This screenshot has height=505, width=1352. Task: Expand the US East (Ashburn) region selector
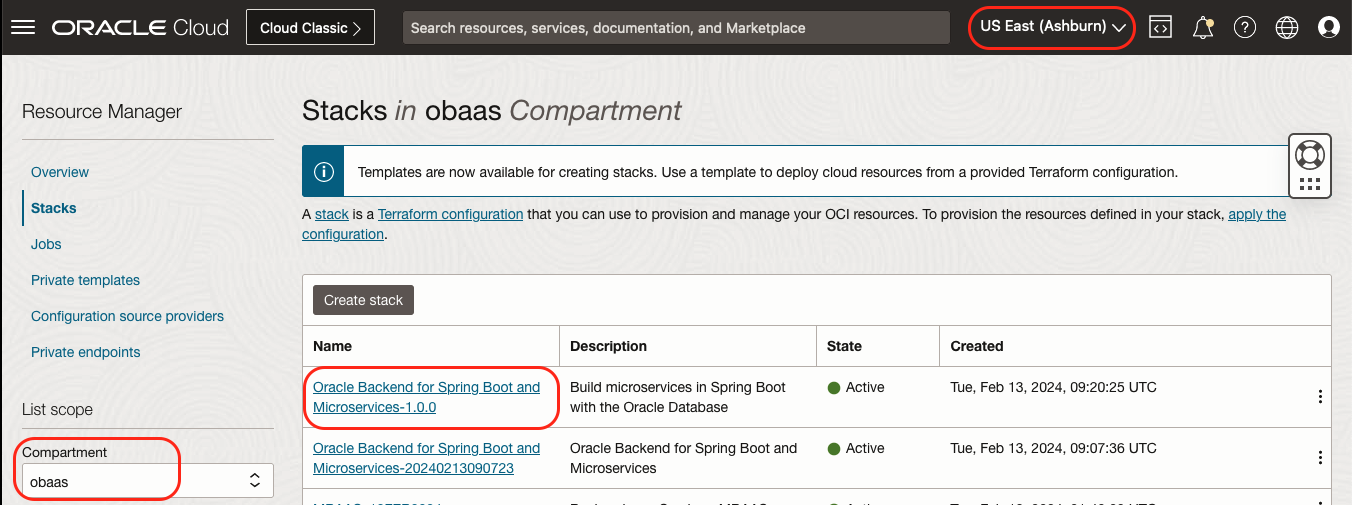[x=1052, y=27]
